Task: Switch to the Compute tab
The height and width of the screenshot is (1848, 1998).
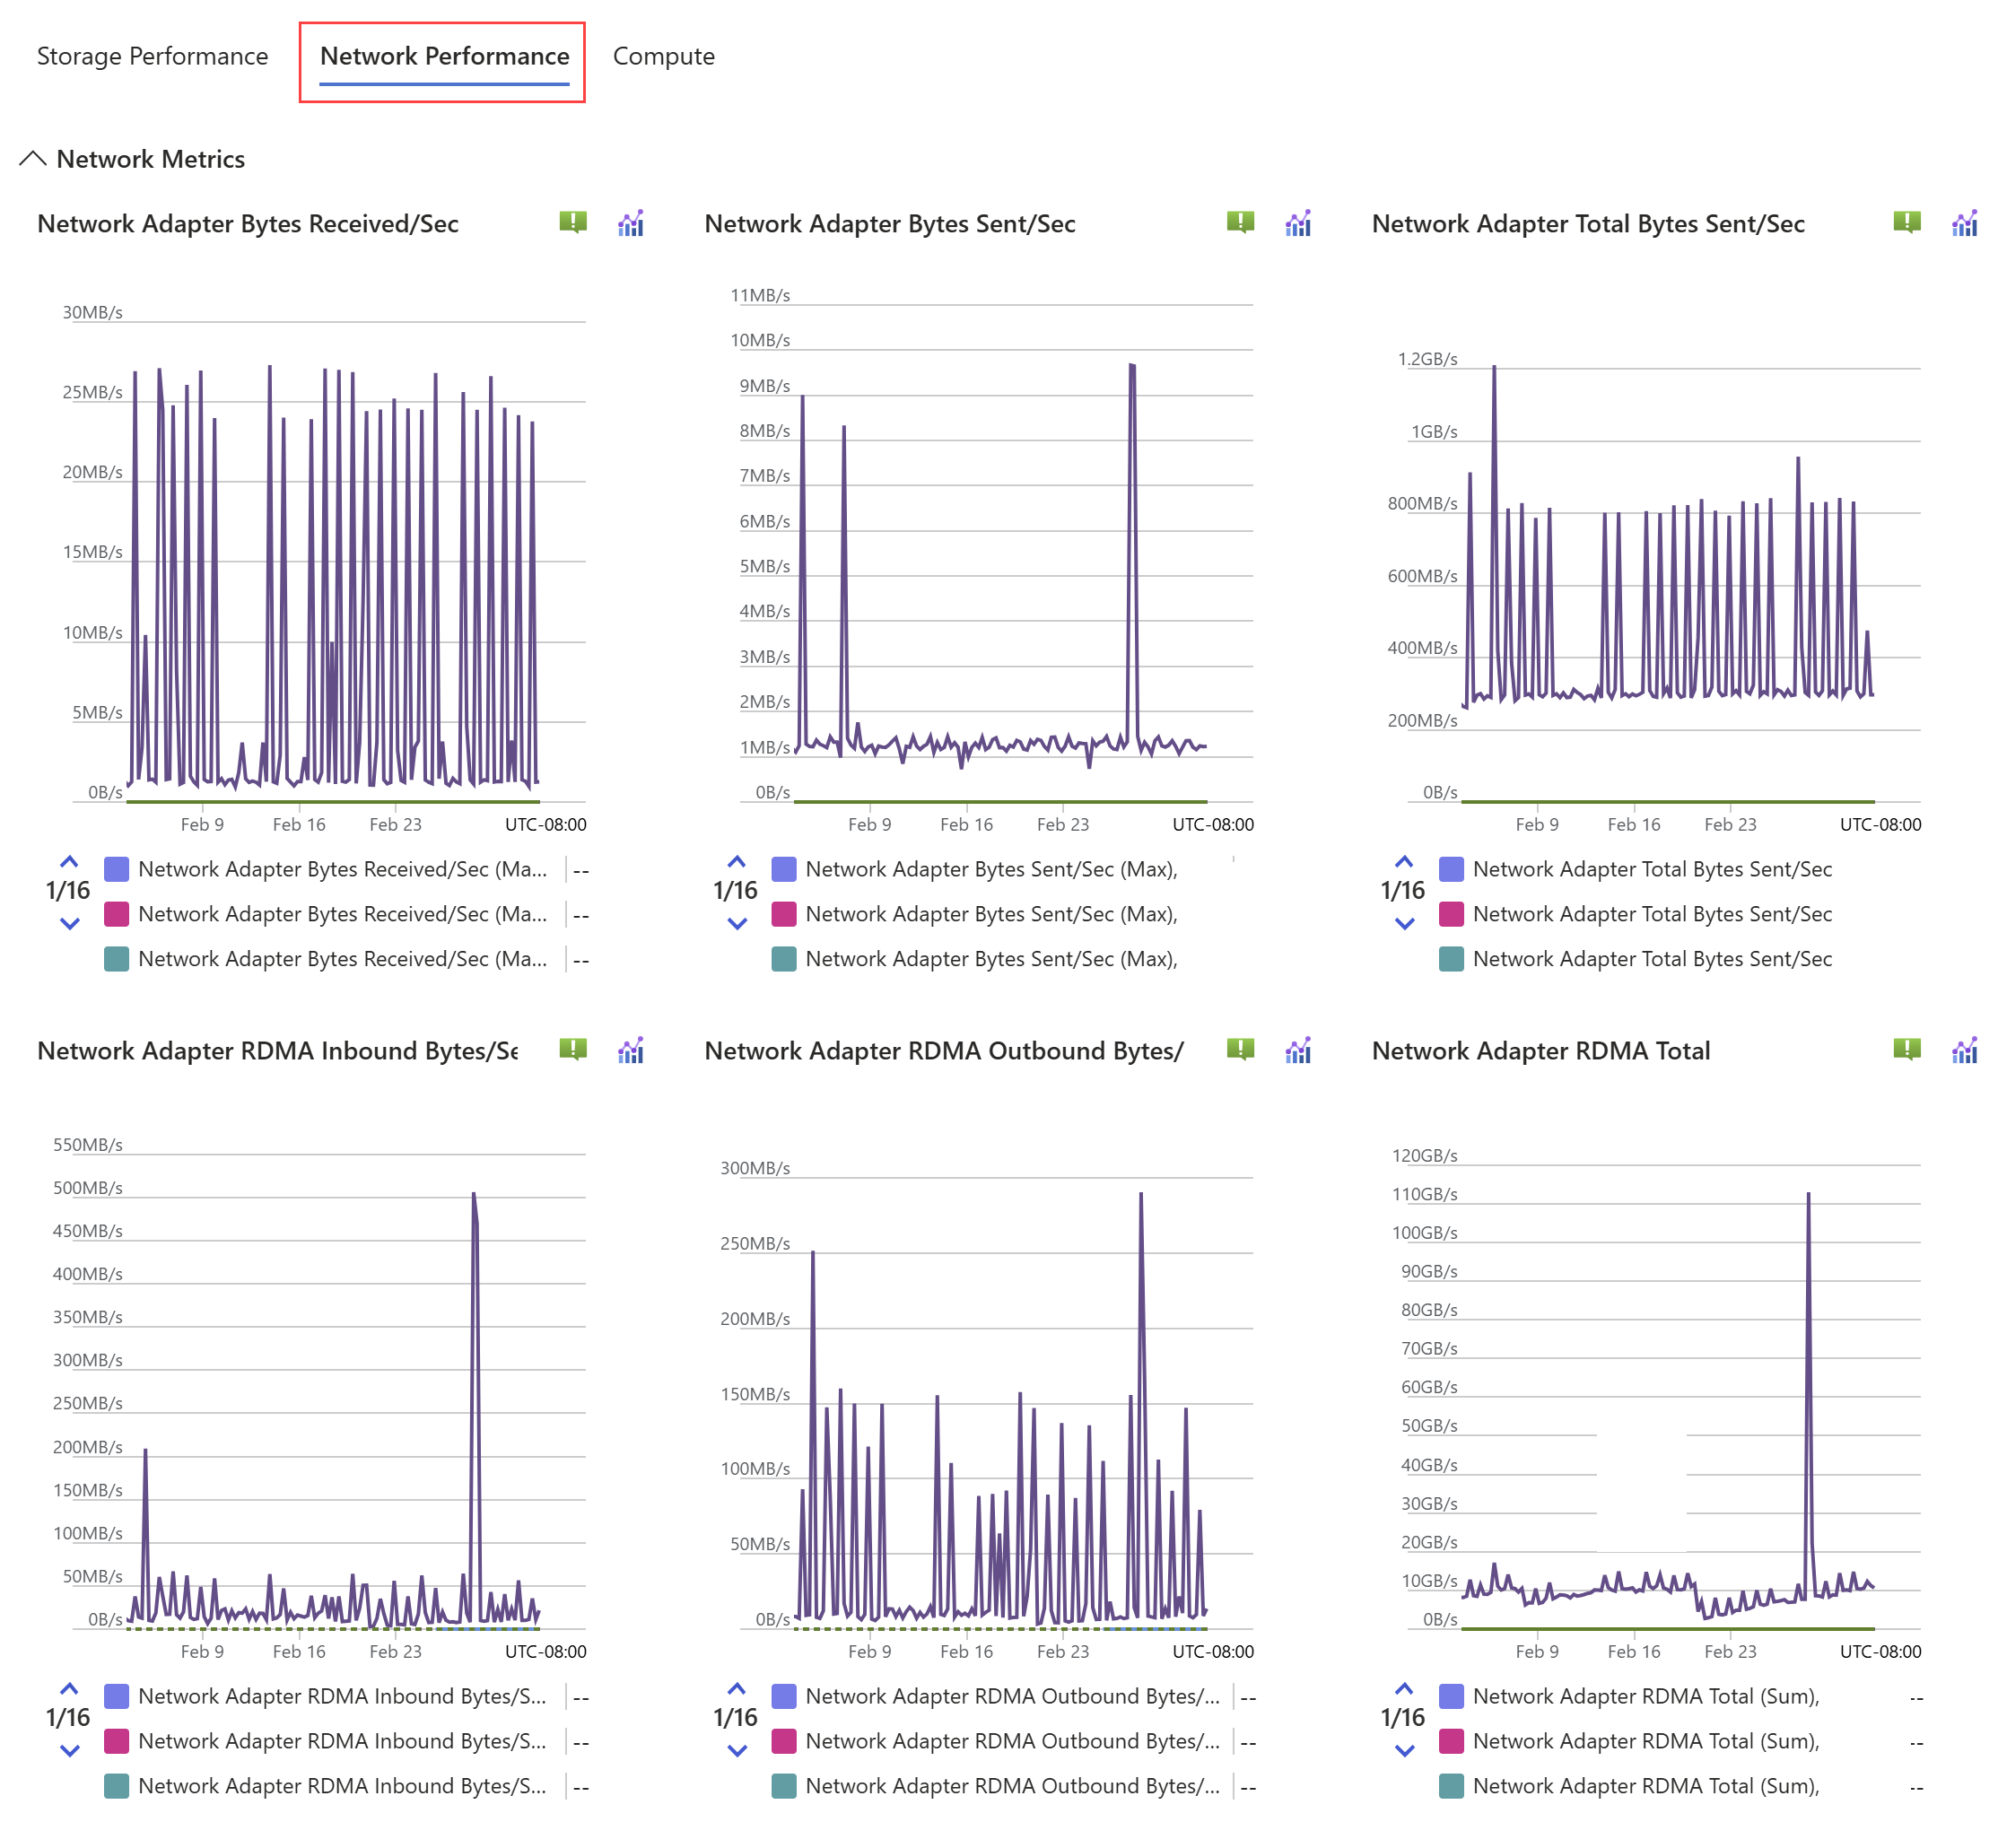Action: [x=663, y=56]
